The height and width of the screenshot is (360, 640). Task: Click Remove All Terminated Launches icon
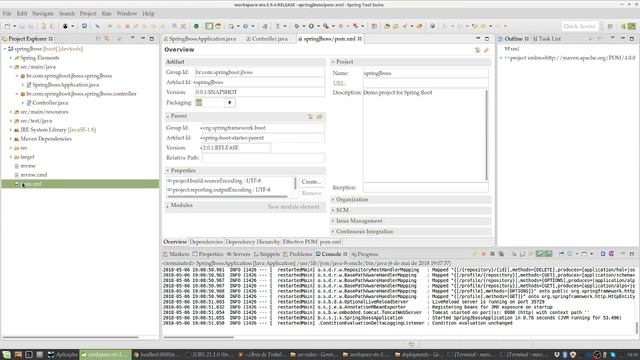501,254
